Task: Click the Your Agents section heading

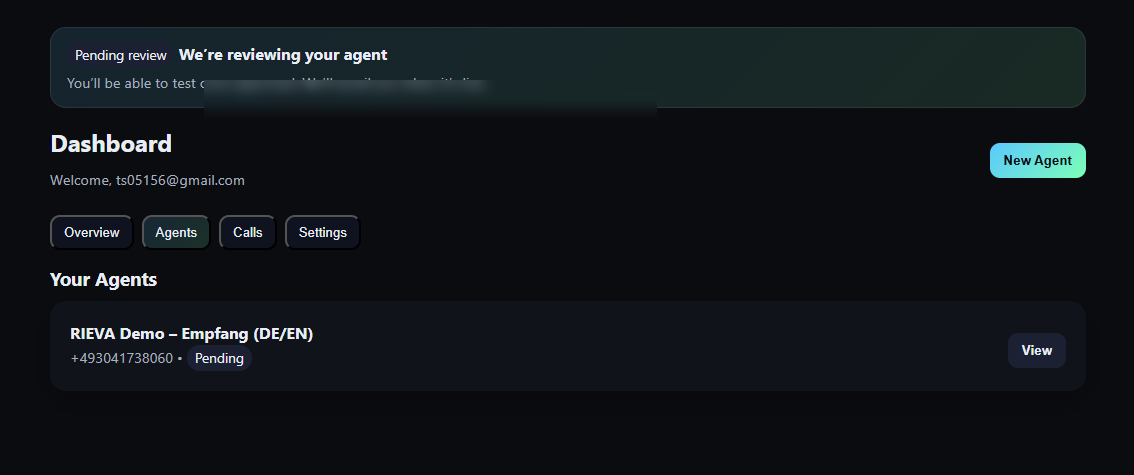Action: pyautogui.click(x=104, y=280)
